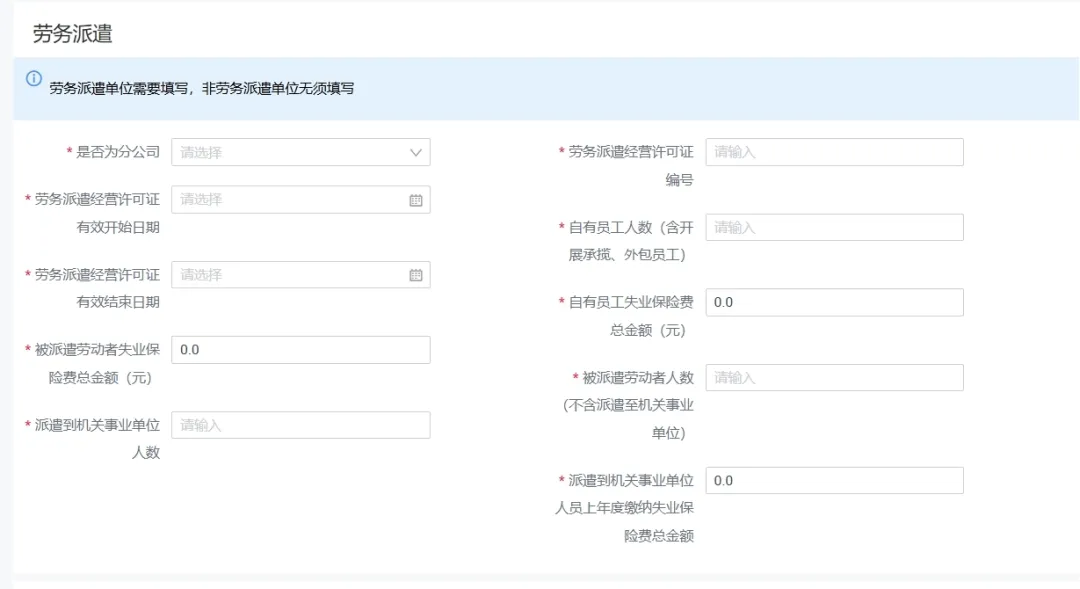Click the 派遣到机关事业单位人数 input field
This screenshot has width=1080, height=589.
[300, 425]
